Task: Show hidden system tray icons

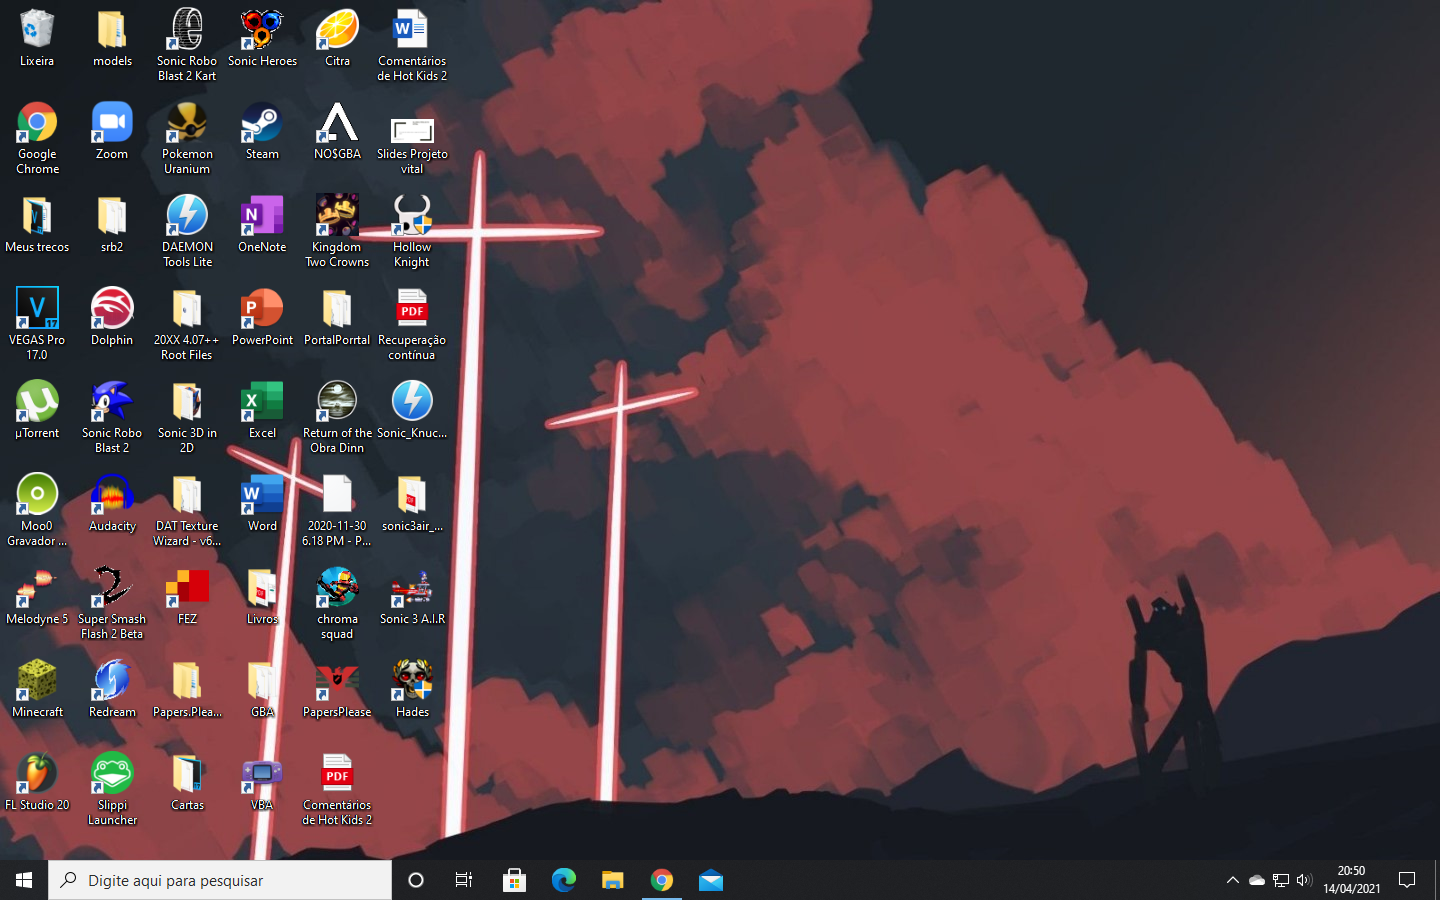Action: (x=1232, y=880)
